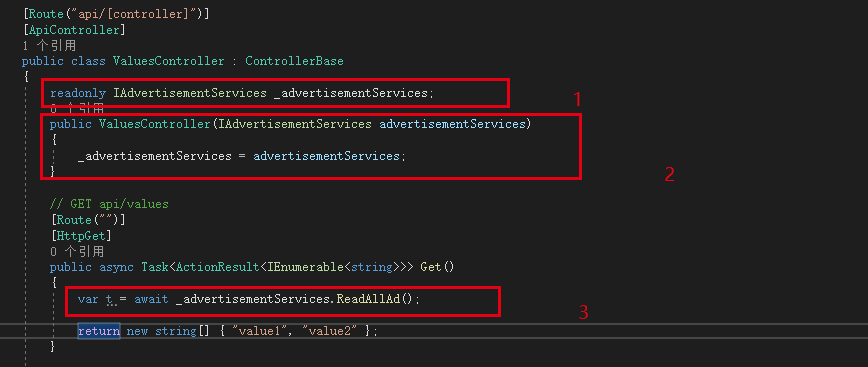Click the _advertisementServices field declaration name
This screenshot has height=367, width=868.
click(350, 93)
